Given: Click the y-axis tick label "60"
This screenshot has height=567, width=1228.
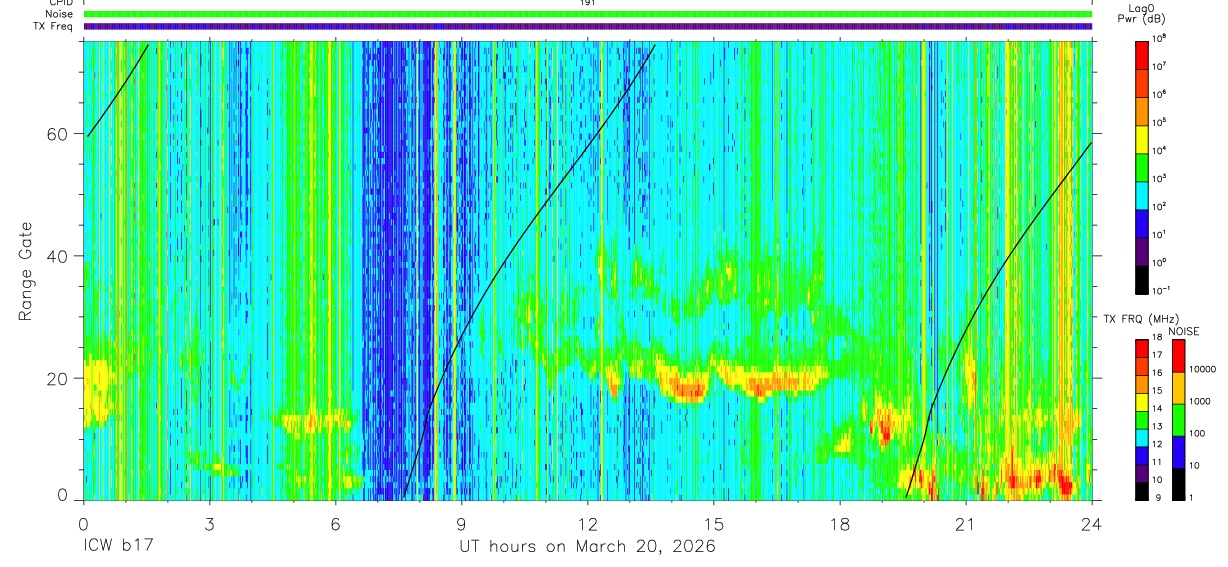Looking at the screenshot, I should click(x=58, y=134).
